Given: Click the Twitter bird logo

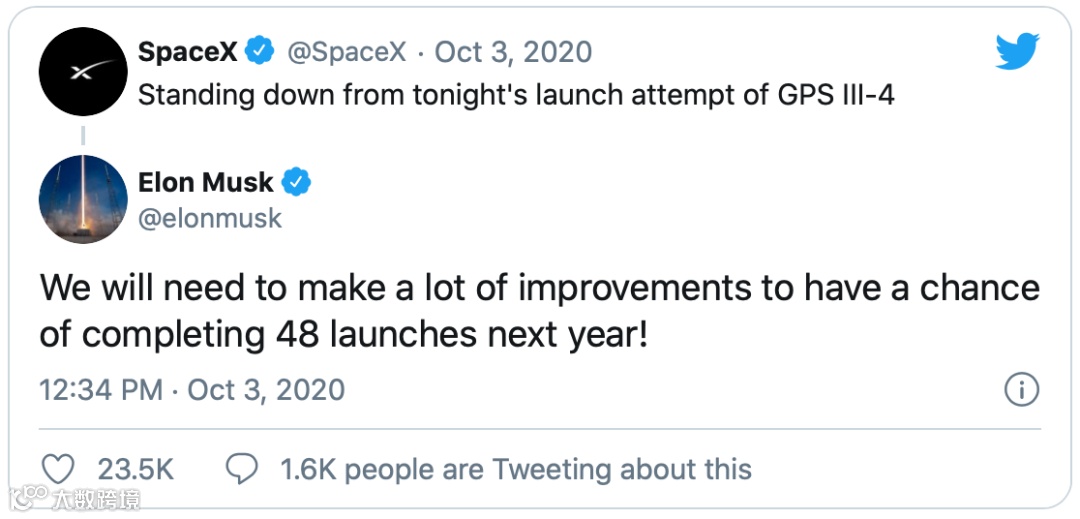Looking at the screenshot, I should pos(1017,52).
